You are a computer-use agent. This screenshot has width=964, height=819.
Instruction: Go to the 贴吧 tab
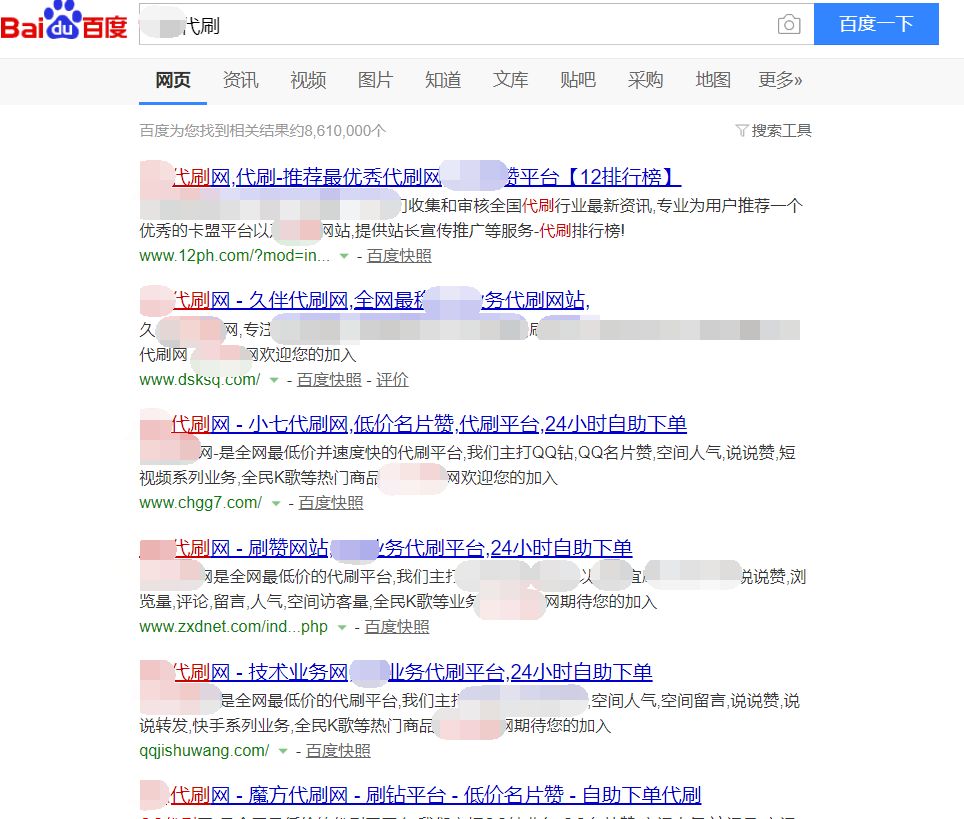coord(578,80)
